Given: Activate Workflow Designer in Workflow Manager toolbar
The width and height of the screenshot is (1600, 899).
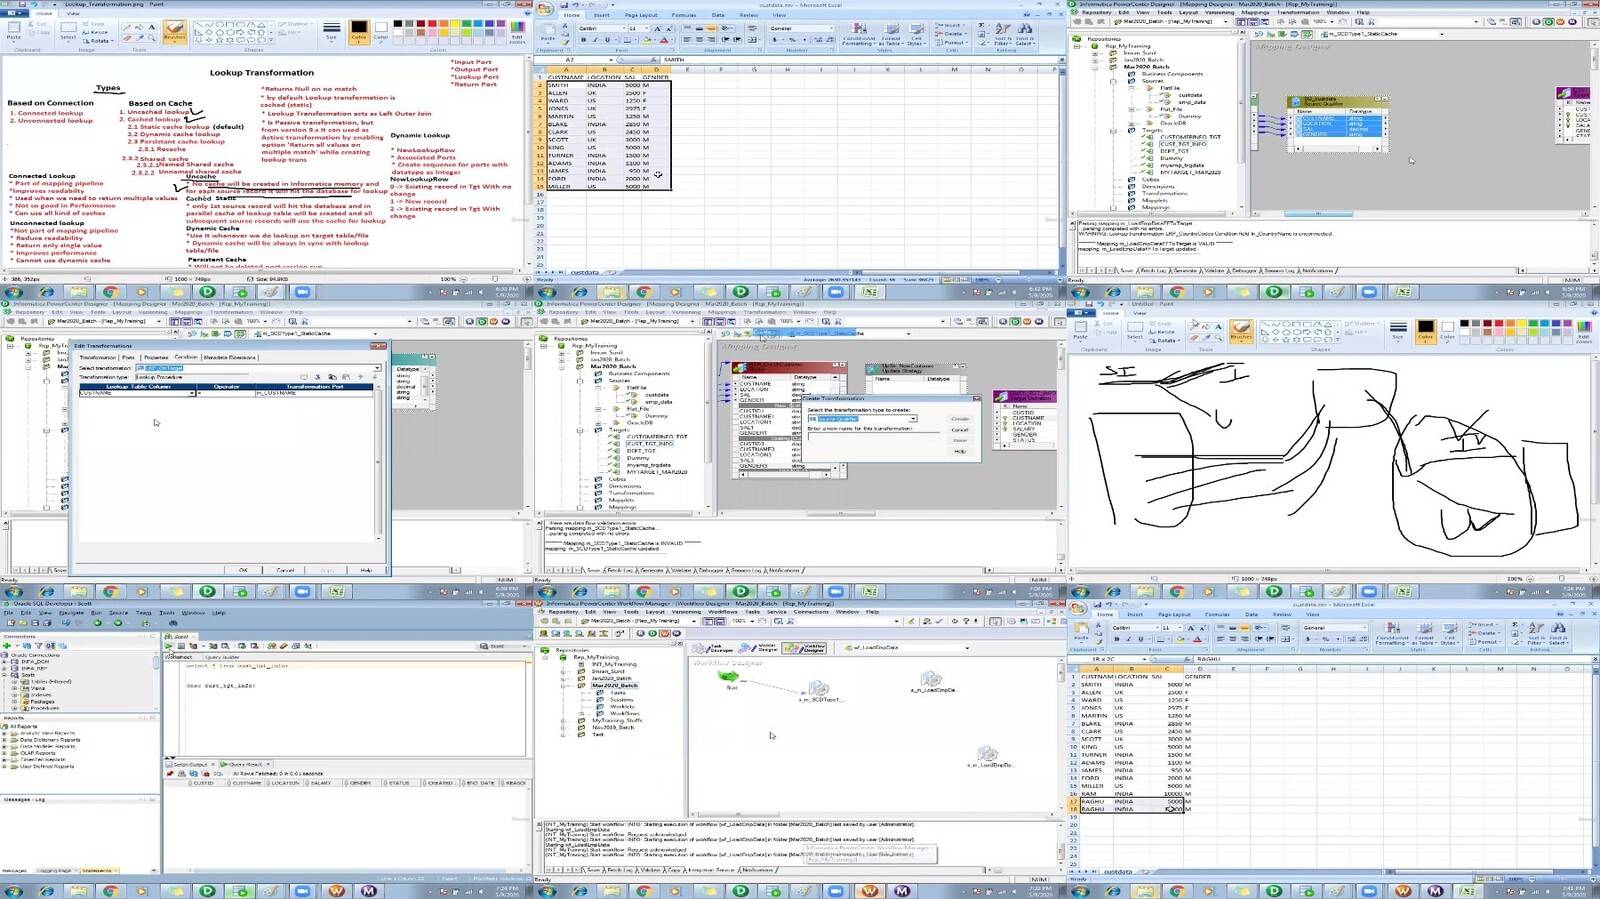Looking at the screenshot, I should click(x=804, y=648).
